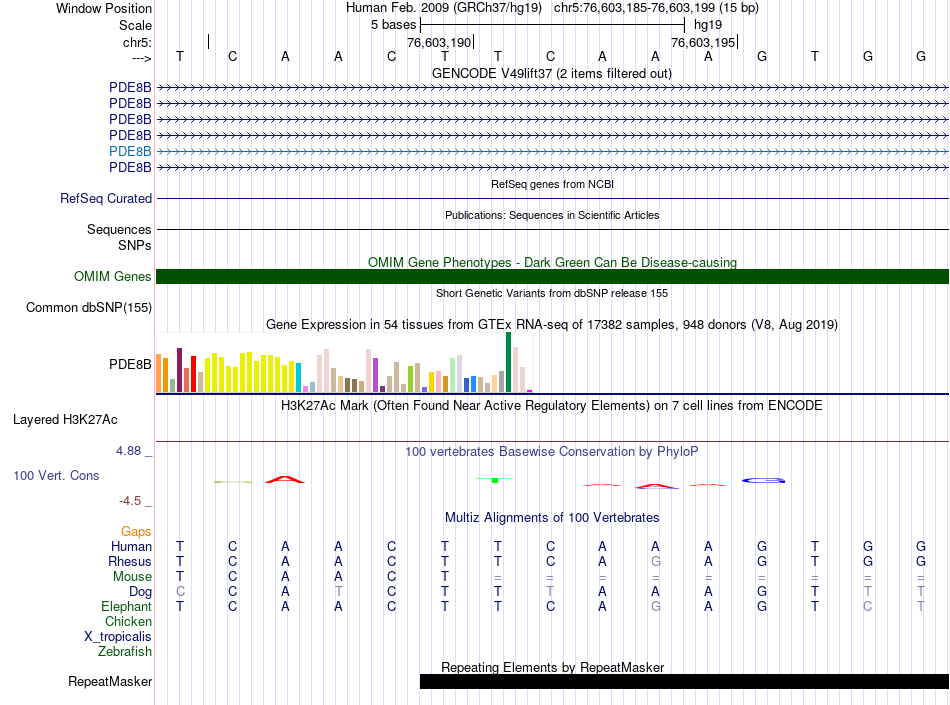Click the RepeatMasker track label
This screenshot has height=705, width=950.
(x=110, y=682)
